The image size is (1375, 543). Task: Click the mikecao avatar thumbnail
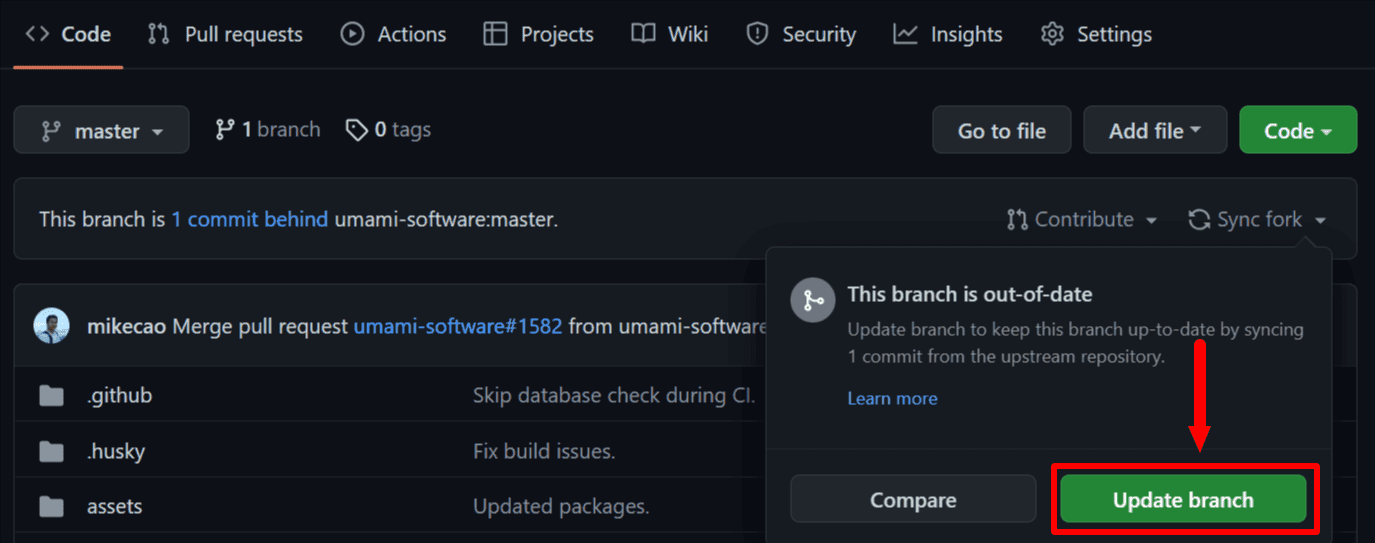coord(51,326)
